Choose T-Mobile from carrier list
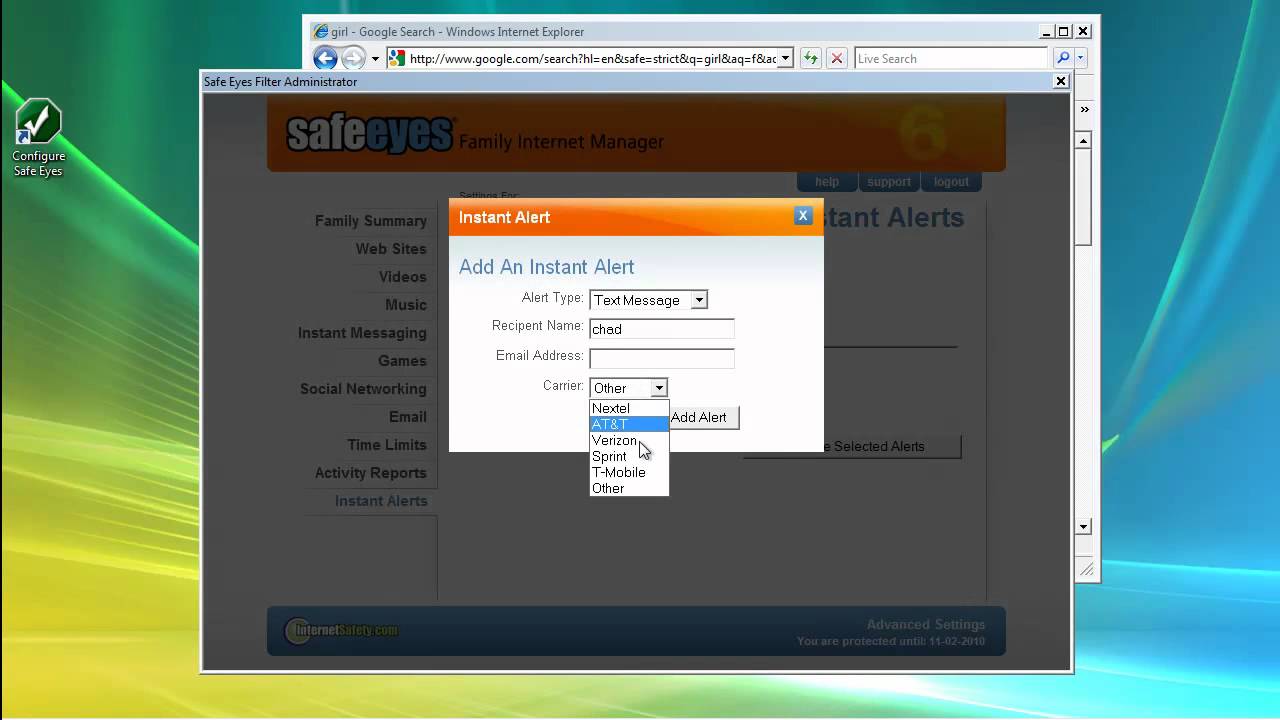 point(629,472)
